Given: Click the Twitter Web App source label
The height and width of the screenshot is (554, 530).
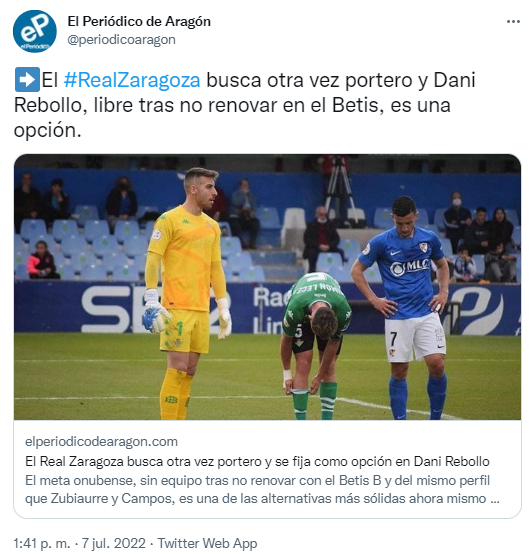Looking at the screenshot, I should pyautogui.click(x=207, y=543).
